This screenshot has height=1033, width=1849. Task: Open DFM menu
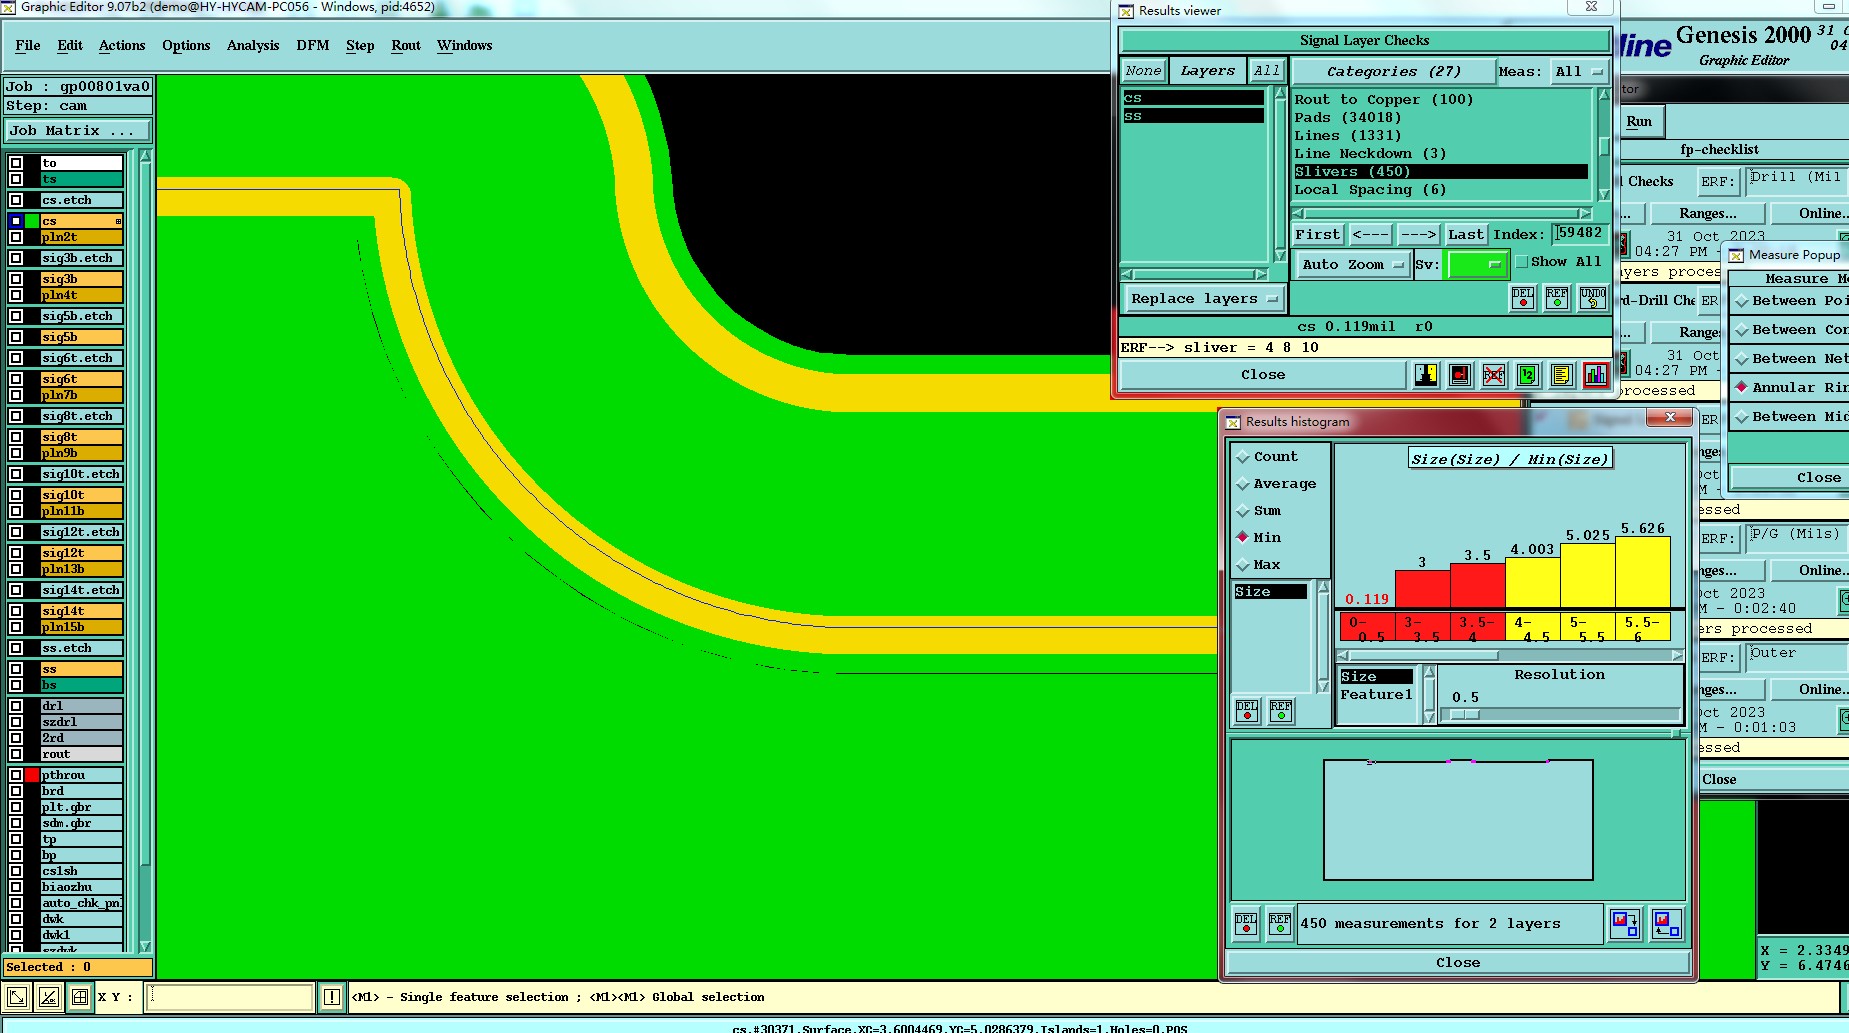[x=313, y=46]
